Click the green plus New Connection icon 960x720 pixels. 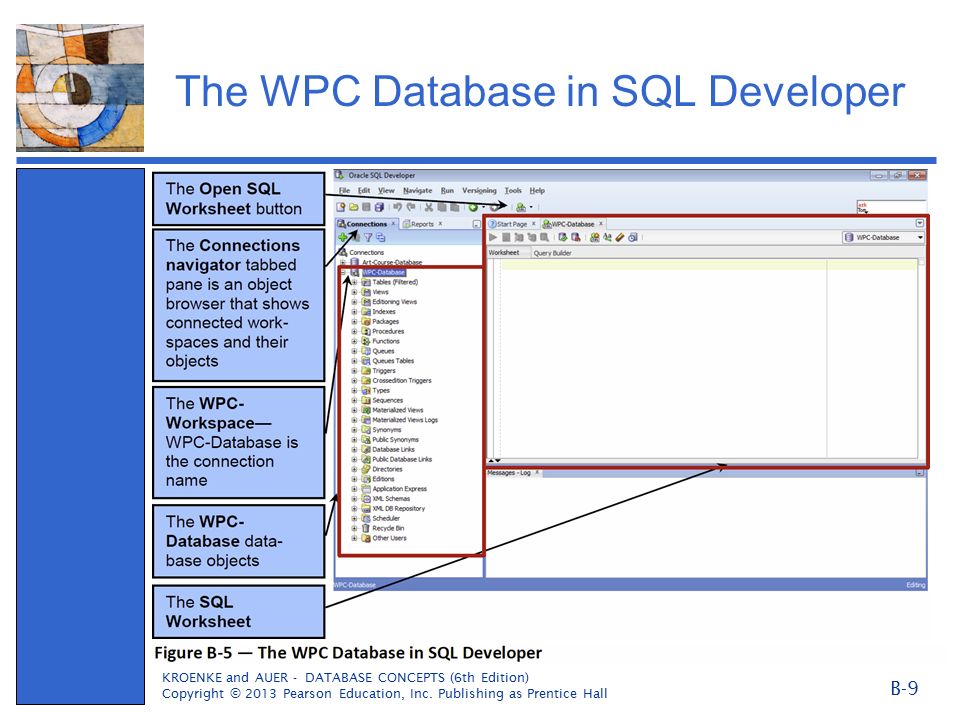(343, 237)
